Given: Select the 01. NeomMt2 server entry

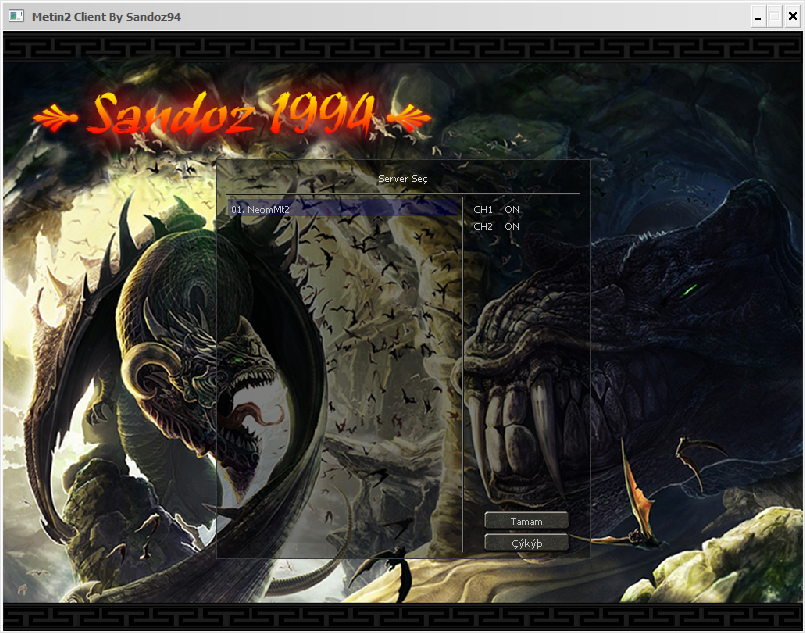Looking at the screenshot, I should 342,209.
